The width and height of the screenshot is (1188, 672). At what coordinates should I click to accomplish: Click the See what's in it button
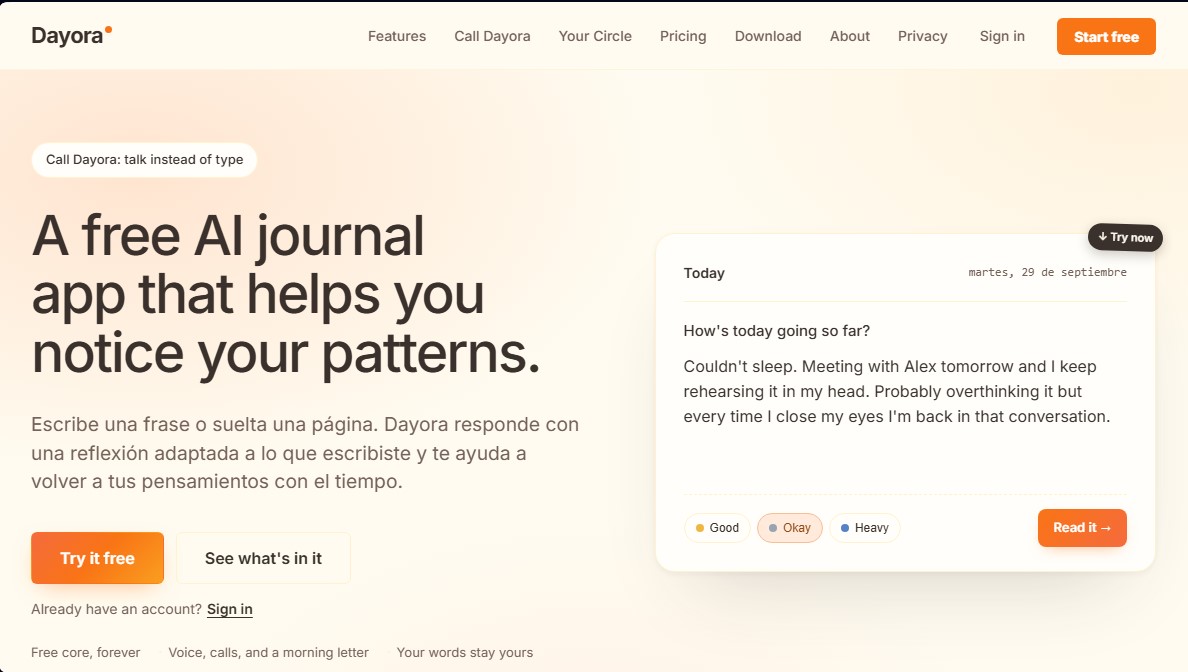point(263,558)
